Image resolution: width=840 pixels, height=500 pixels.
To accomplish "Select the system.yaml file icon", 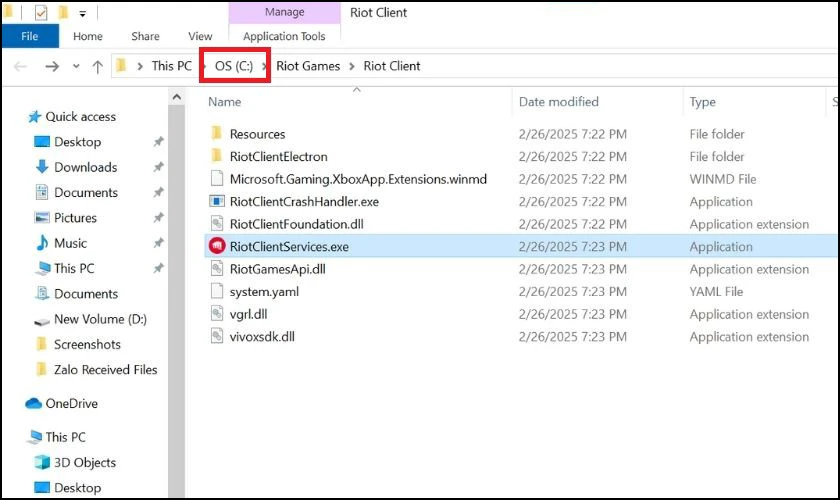I will [x=216, y=291].
